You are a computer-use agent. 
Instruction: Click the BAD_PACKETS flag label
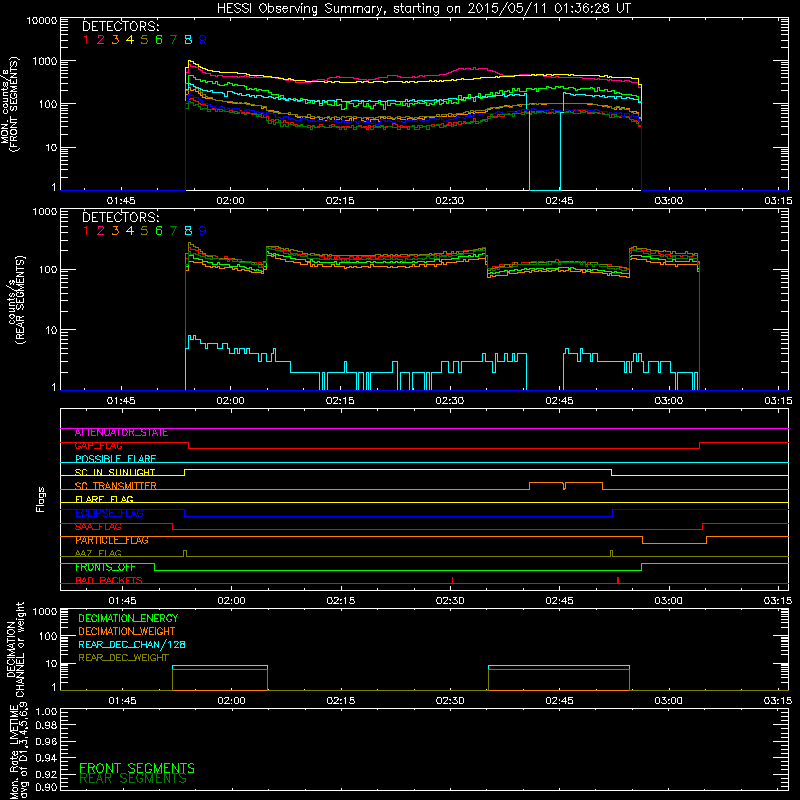109,581
